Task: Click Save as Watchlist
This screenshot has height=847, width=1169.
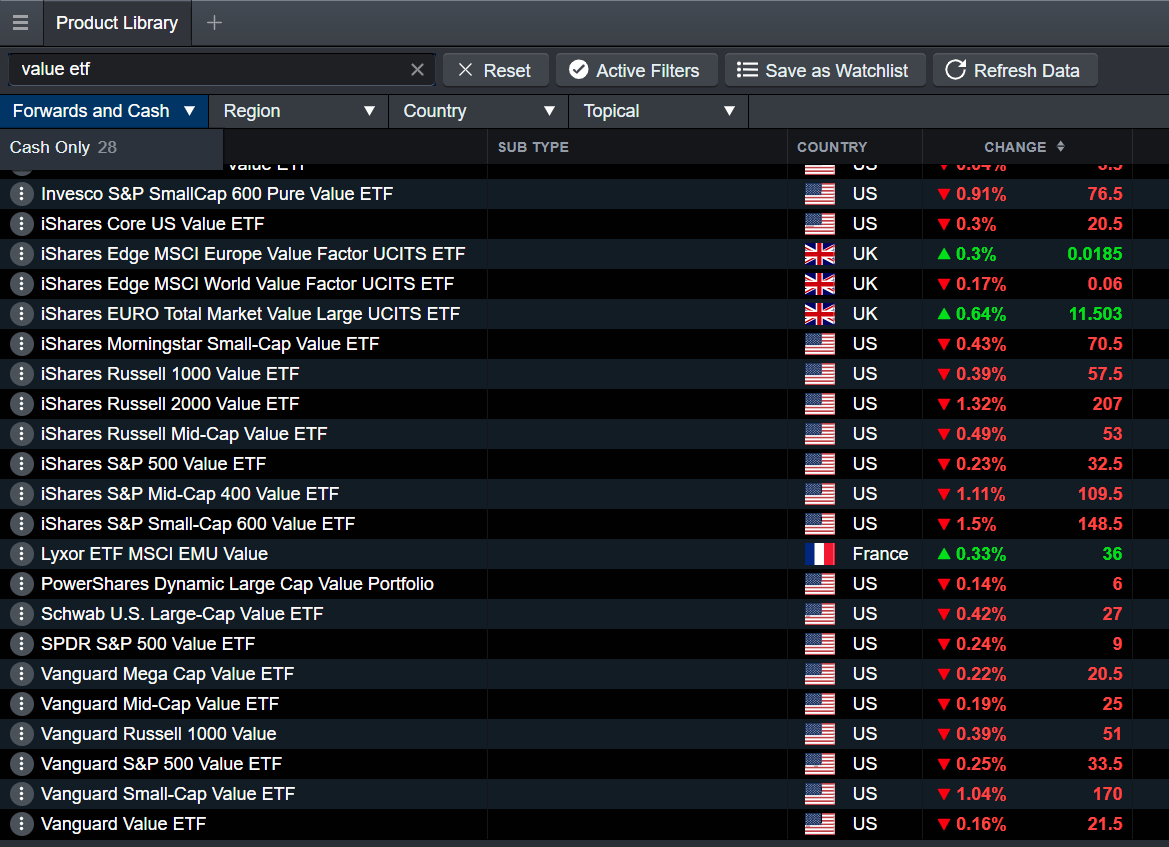Action: [825, 70]
